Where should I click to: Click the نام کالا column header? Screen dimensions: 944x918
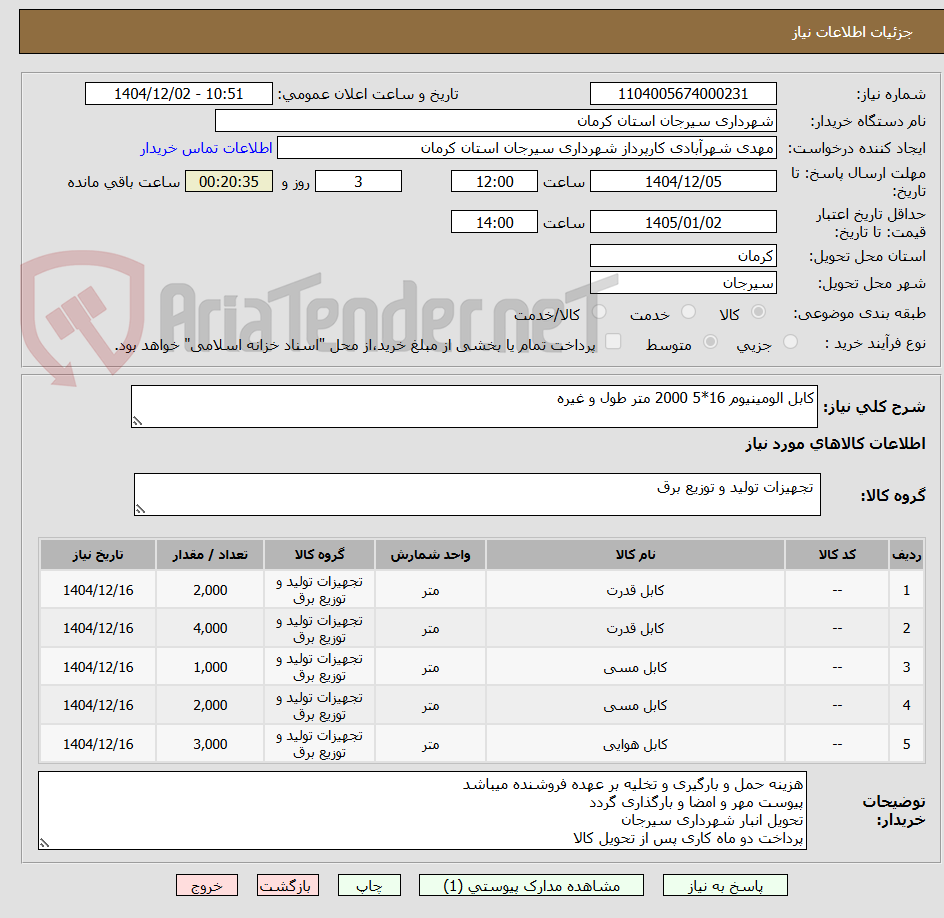(x=635, y=554)
